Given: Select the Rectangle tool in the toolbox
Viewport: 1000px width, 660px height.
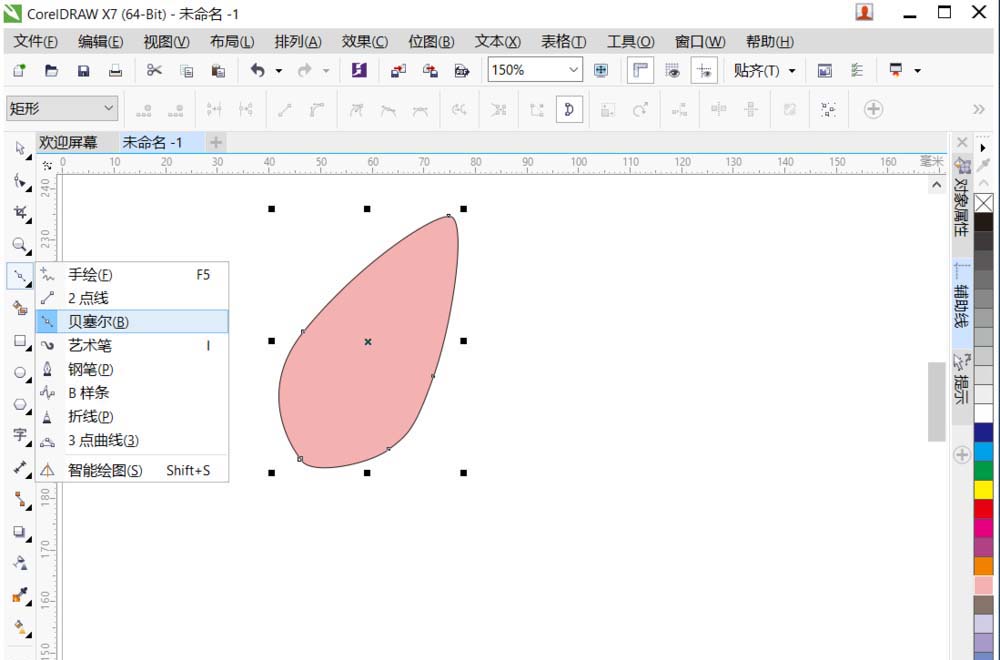Looking at the screenshot, I should pos(20,341).
